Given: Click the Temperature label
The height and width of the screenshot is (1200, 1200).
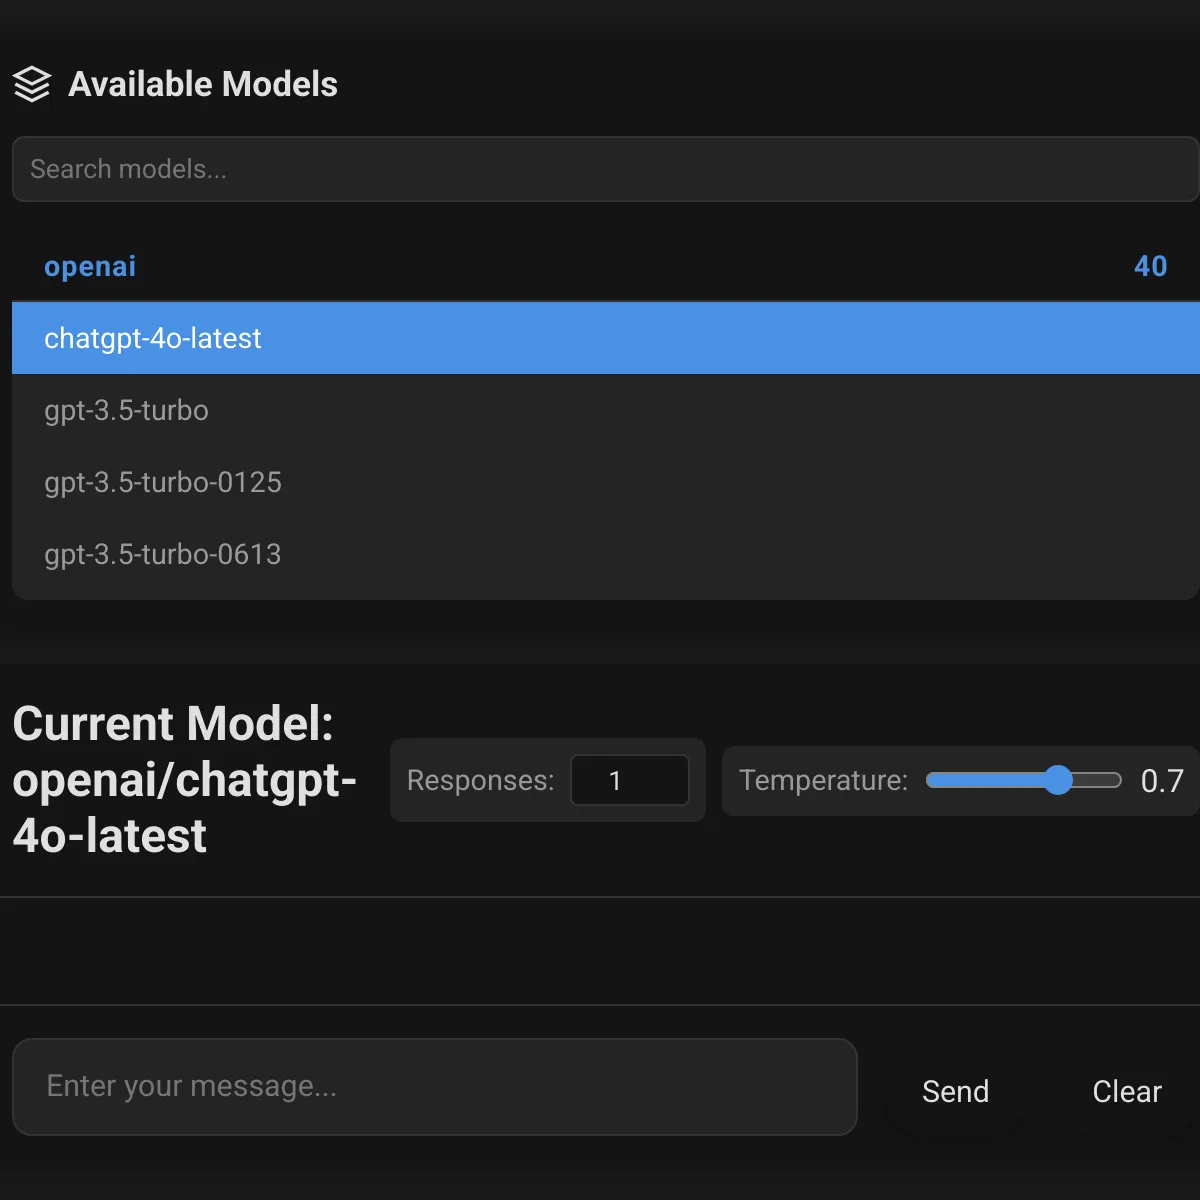Looking at the screenshot, I should 823,780.
